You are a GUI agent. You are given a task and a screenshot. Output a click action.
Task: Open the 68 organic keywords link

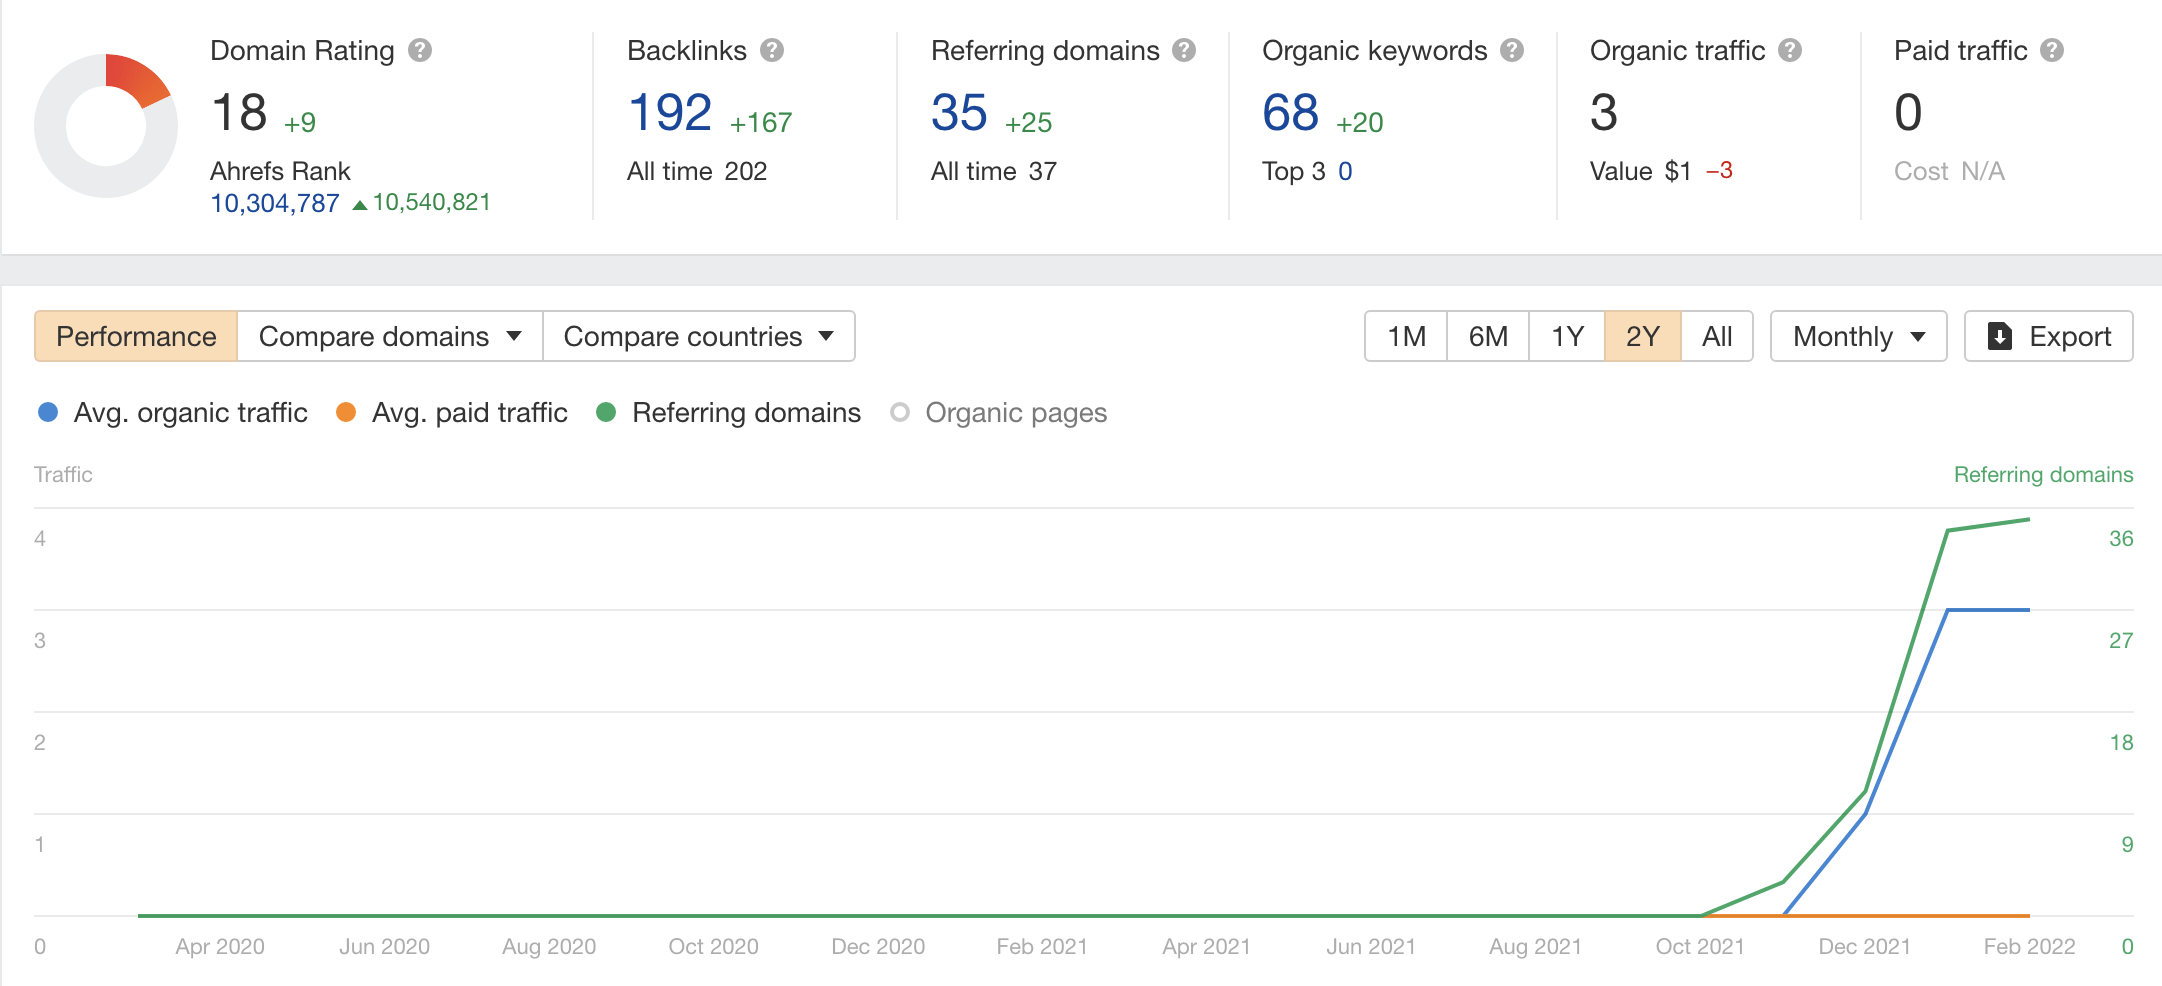1290,112
